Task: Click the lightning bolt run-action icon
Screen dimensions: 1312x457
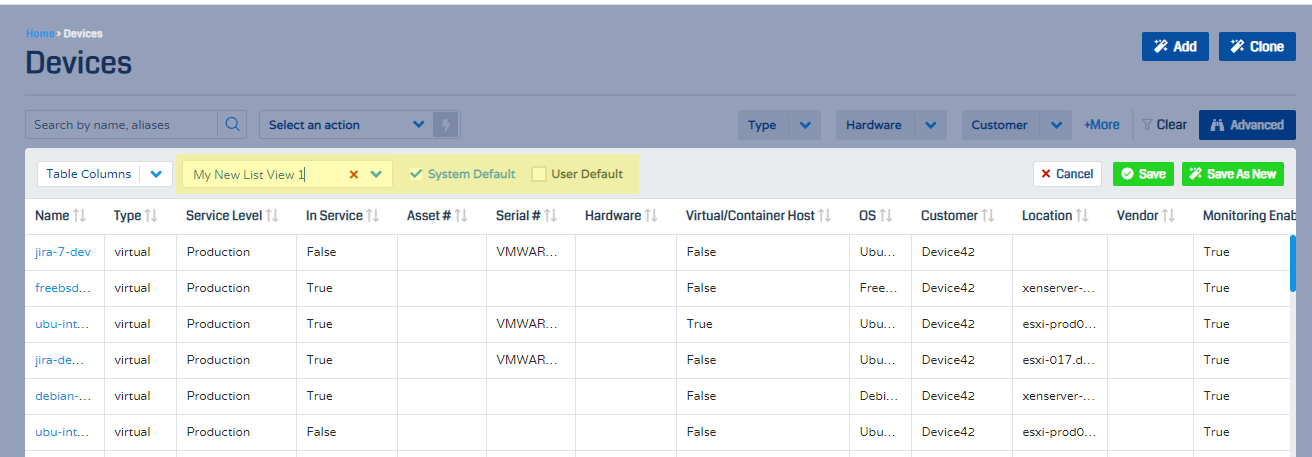Action: [447, 125]
